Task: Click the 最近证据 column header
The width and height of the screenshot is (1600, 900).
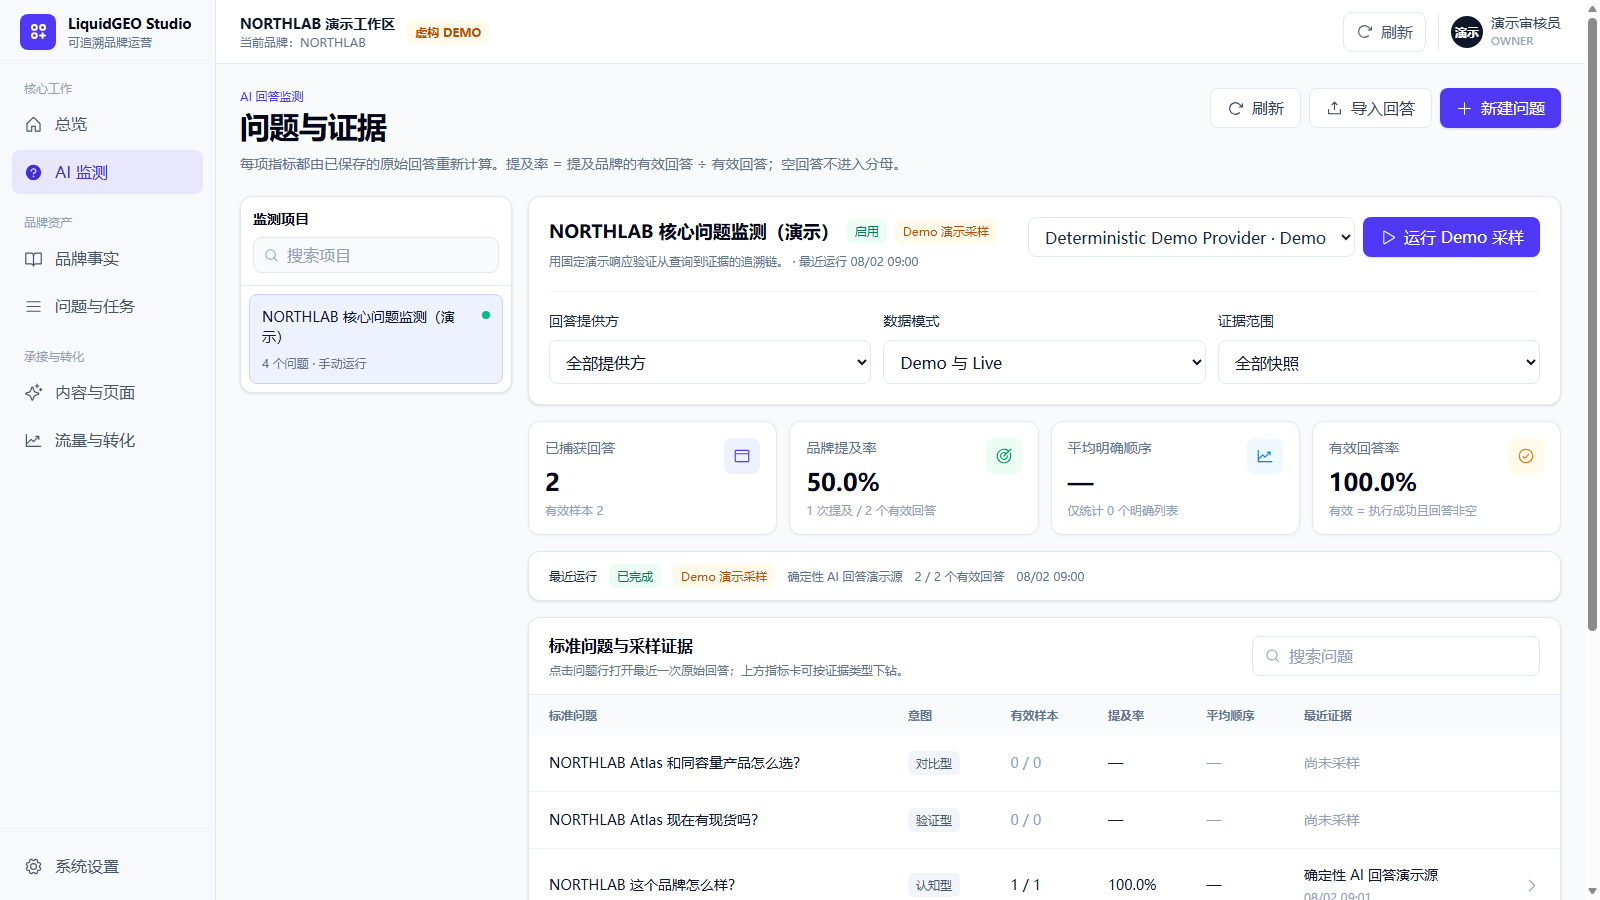Action: pos(1328,716)
